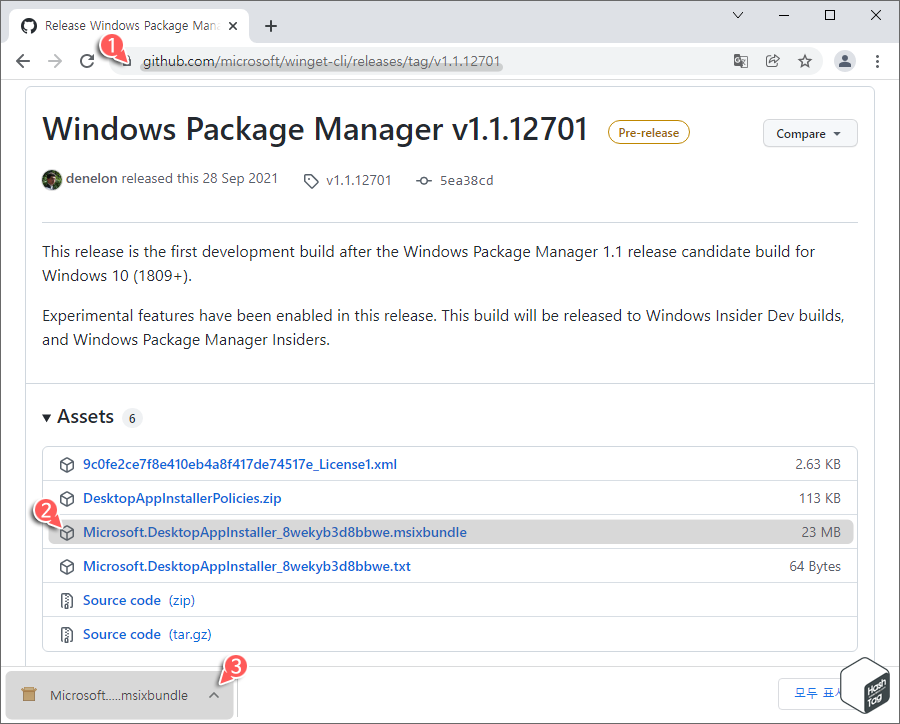Screen dimensions: 900x724
Task: Open the Compare dropdown button
Action: (x=810, y=133)
